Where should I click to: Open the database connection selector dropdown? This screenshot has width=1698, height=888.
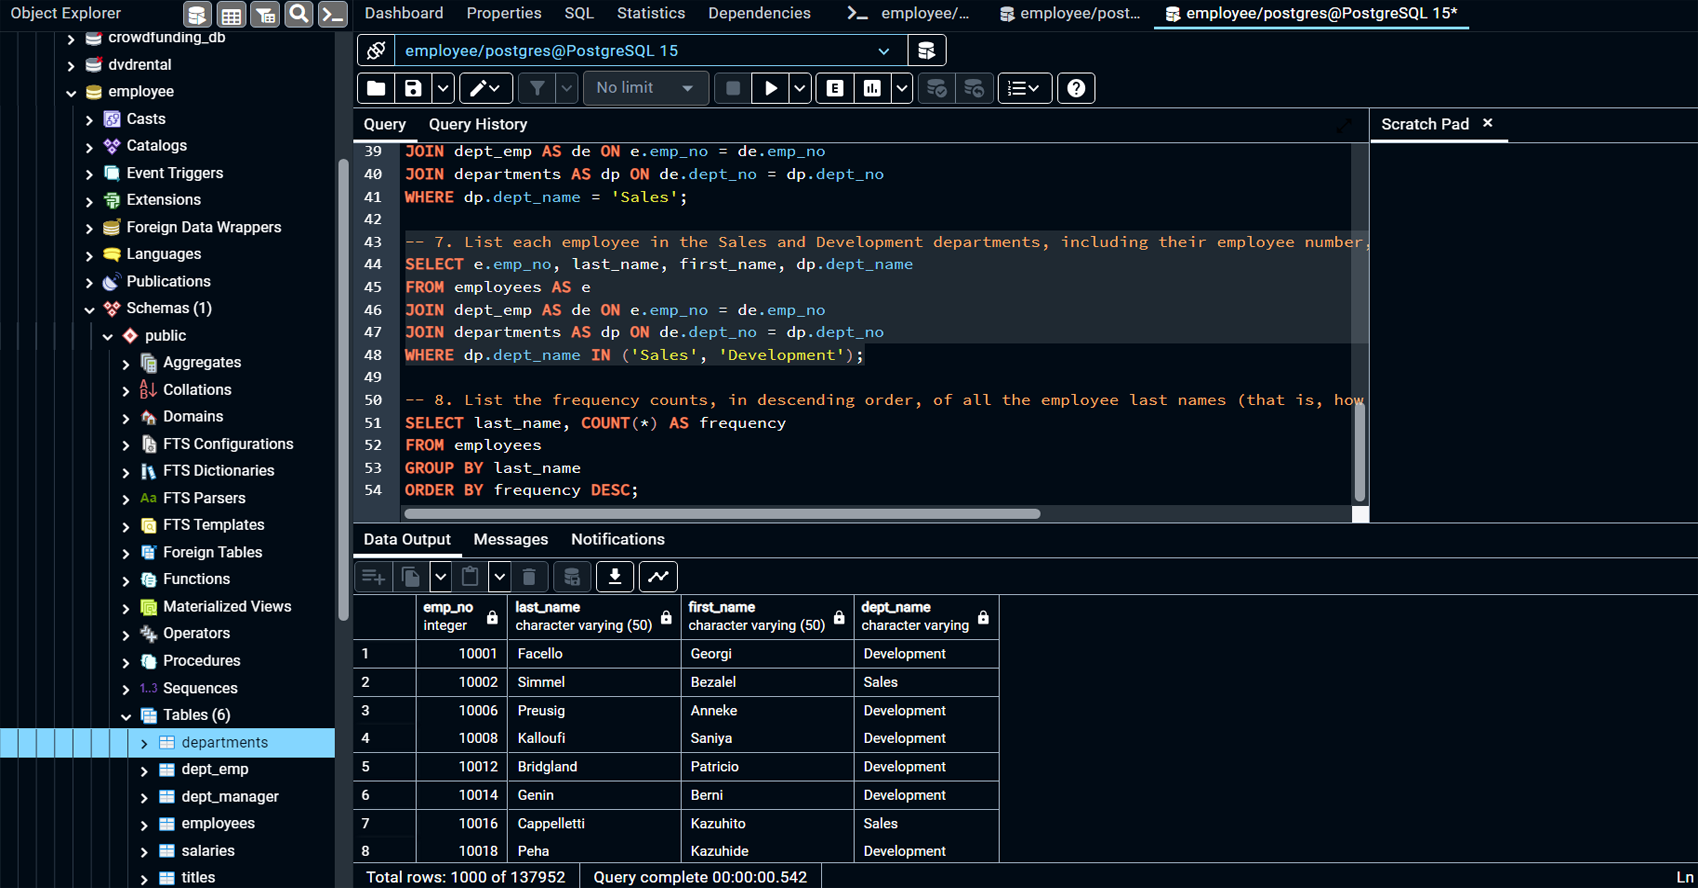click(x=883, y=51)
